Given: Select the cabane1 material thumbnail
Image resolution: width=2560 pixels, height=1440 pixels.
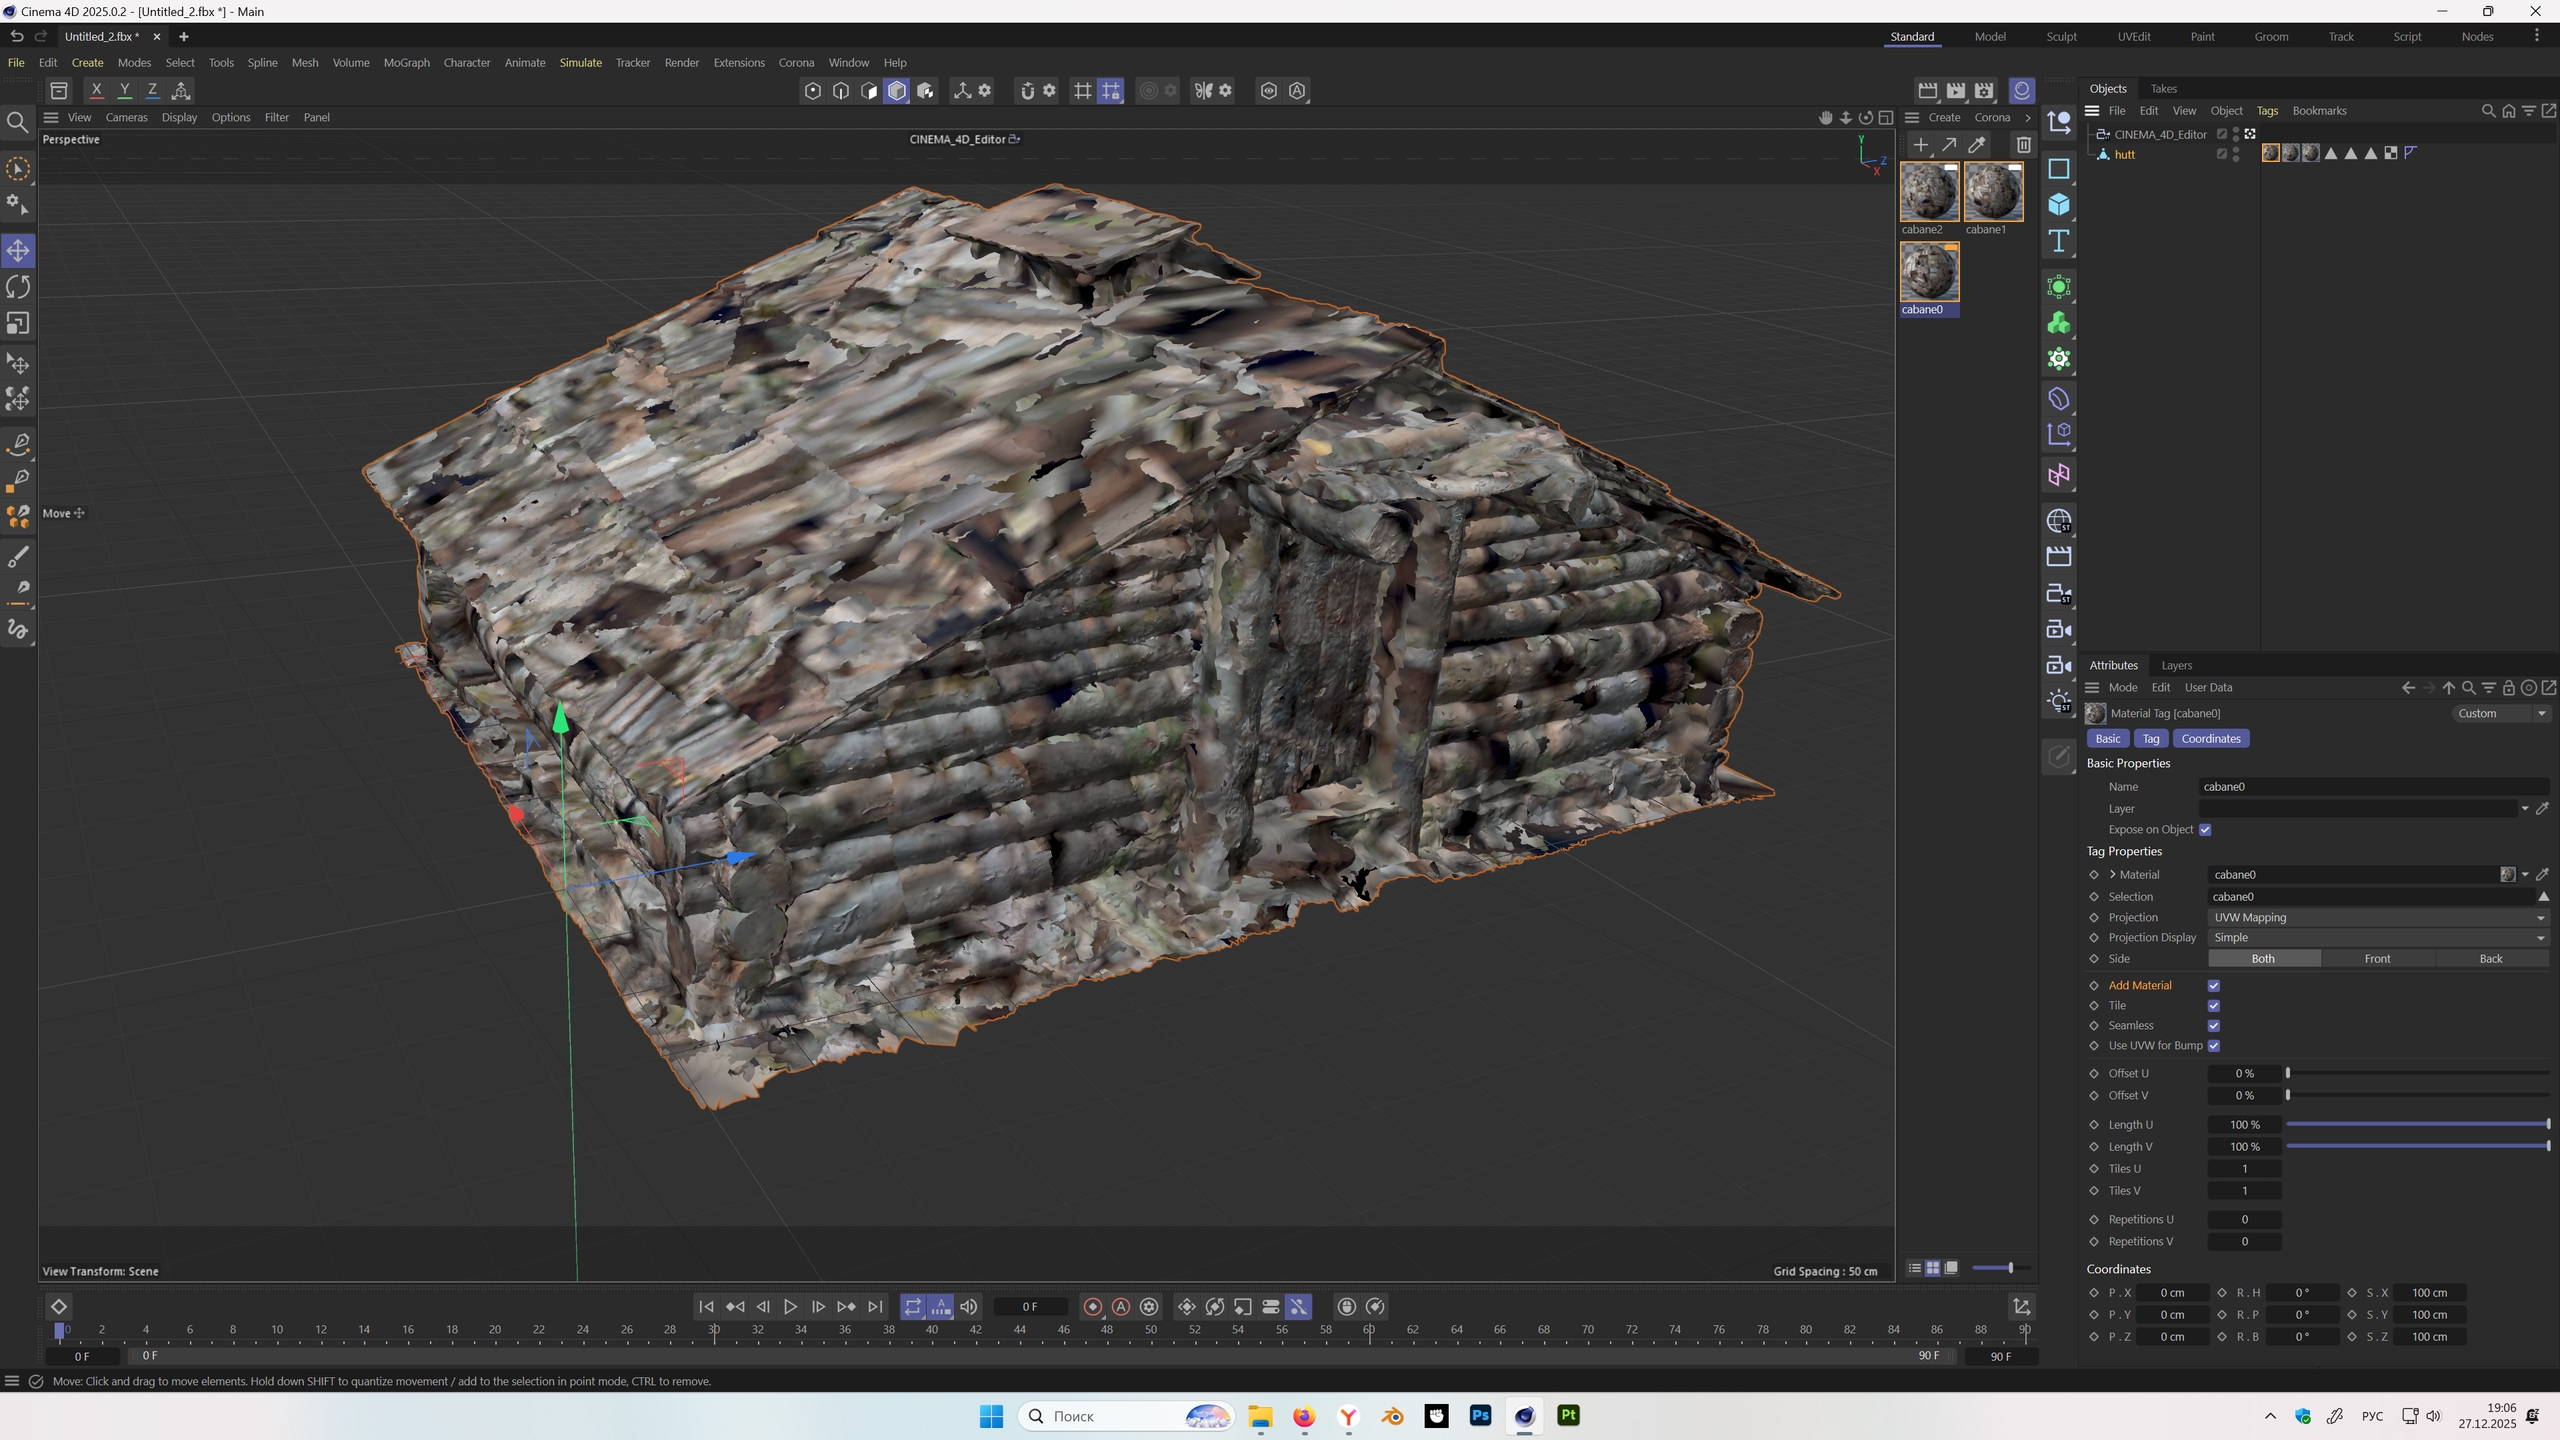Looking at the screenshot, I should pos(1993,192).
